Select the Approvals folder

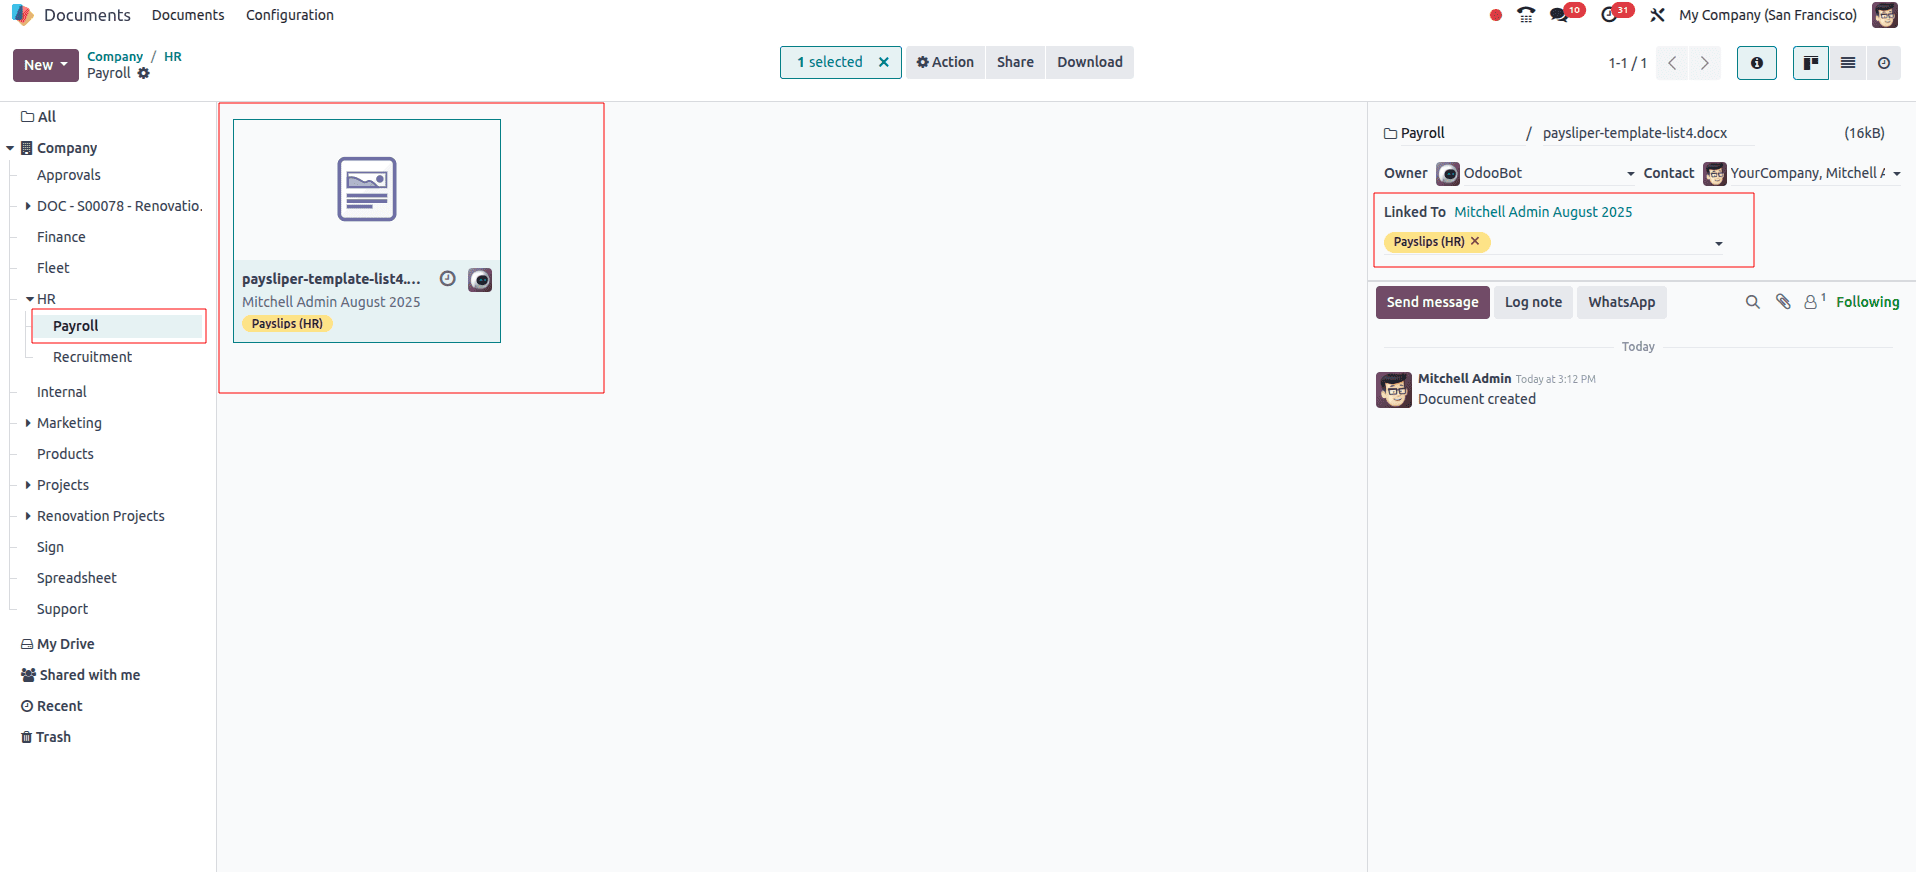[69, 175]
